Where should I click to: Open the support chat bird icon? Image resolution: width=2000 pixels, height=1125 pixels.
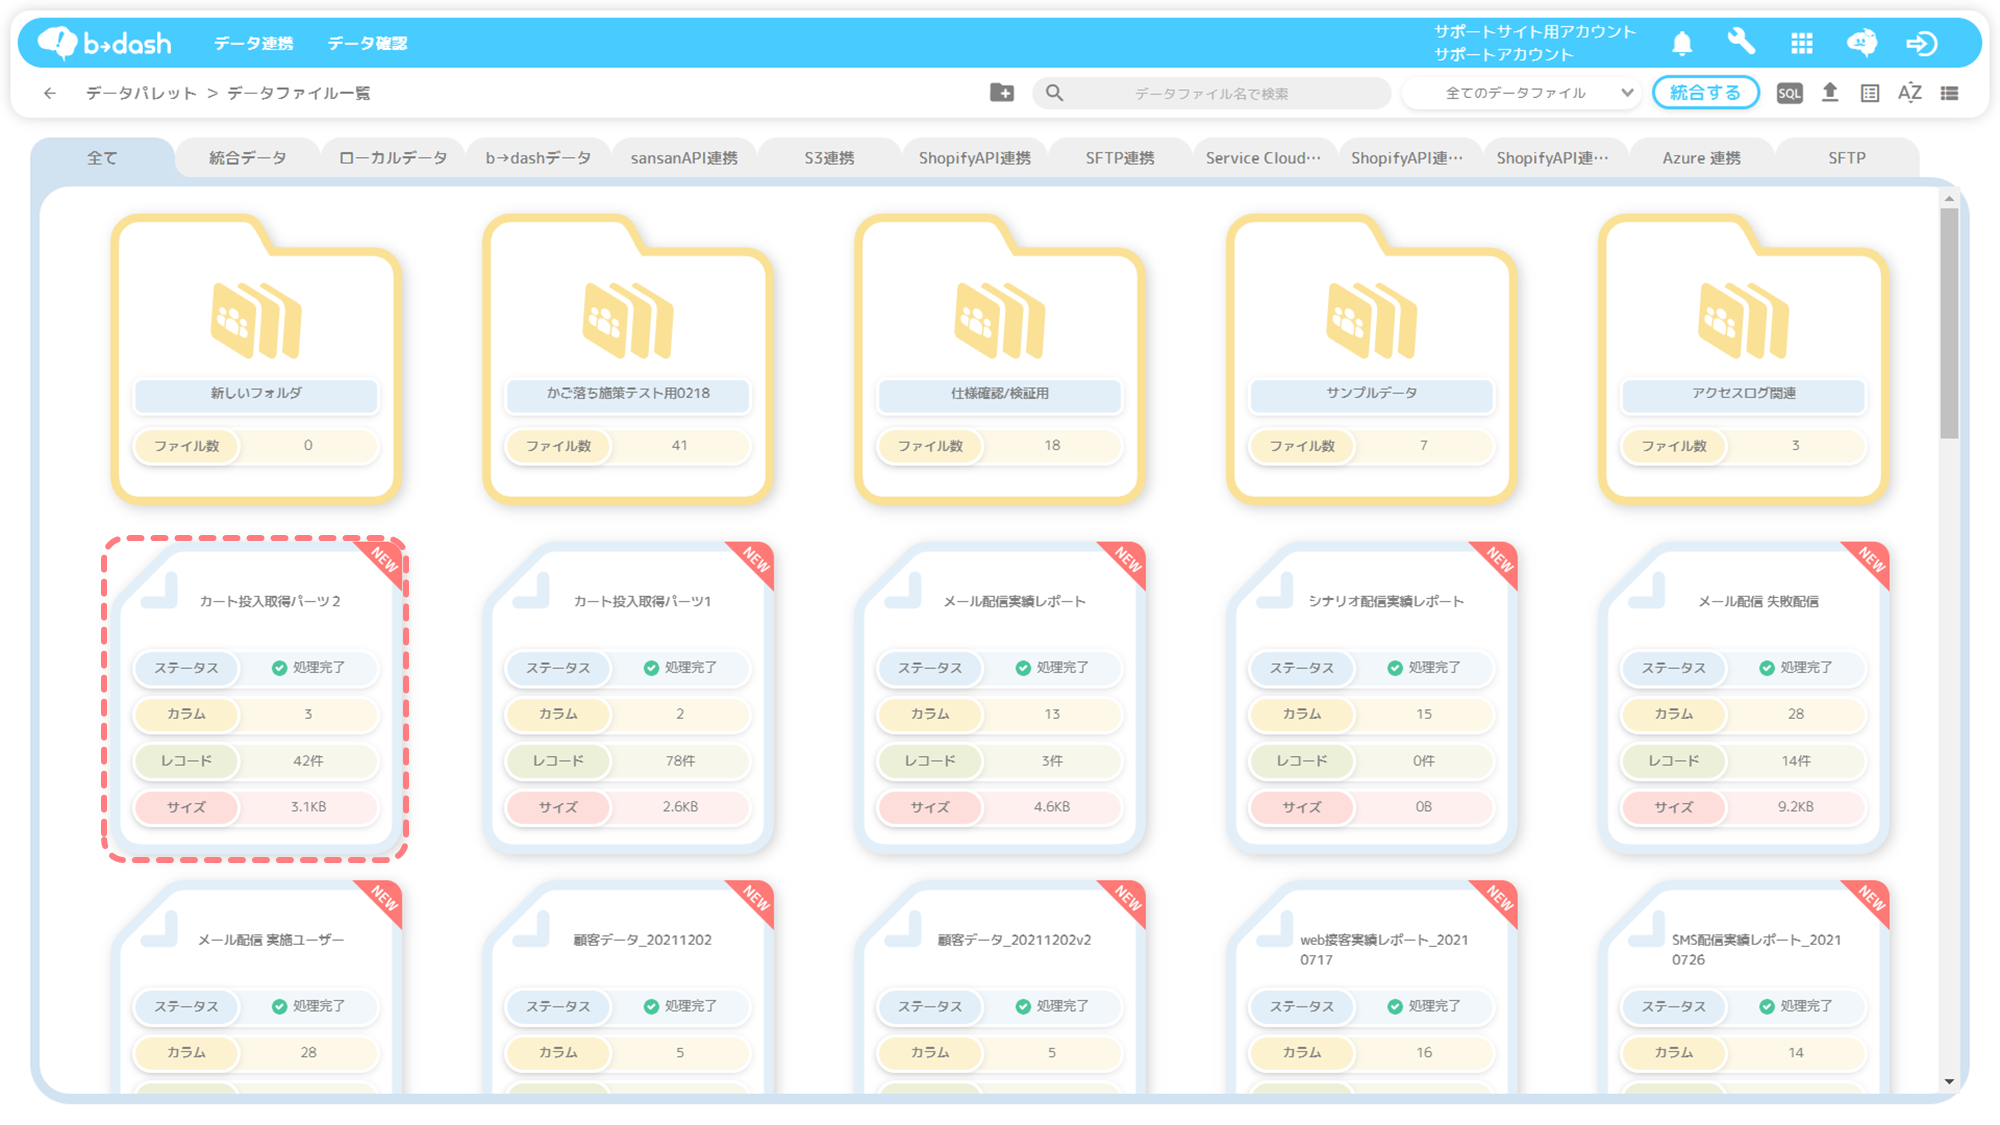[1861, 43]
